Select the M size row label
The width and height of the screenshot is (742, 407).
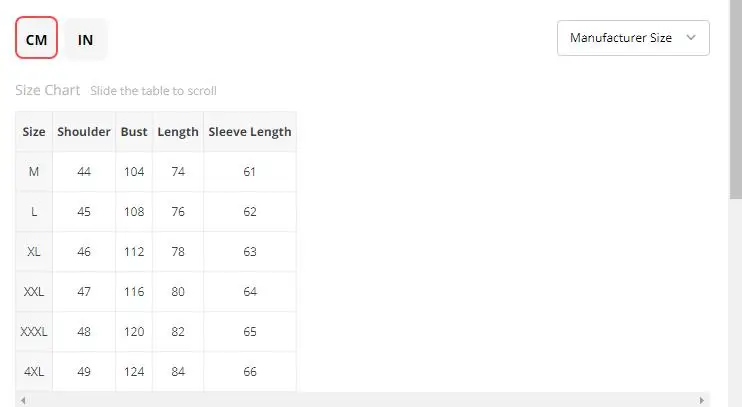click(34, 172)
